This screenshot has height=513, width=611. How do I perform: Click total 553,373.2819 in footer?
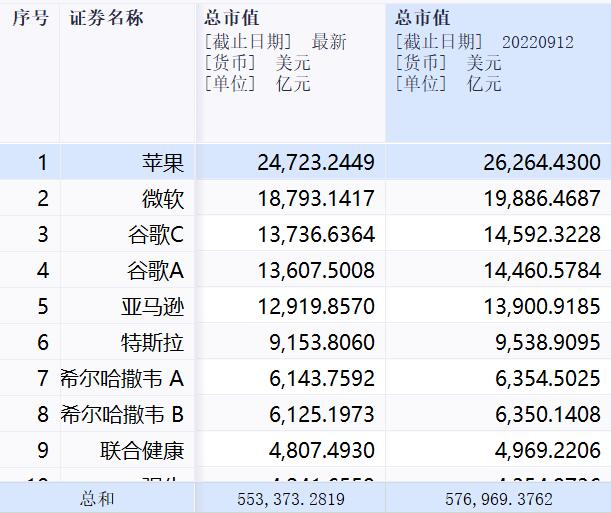tap(291, 499)
